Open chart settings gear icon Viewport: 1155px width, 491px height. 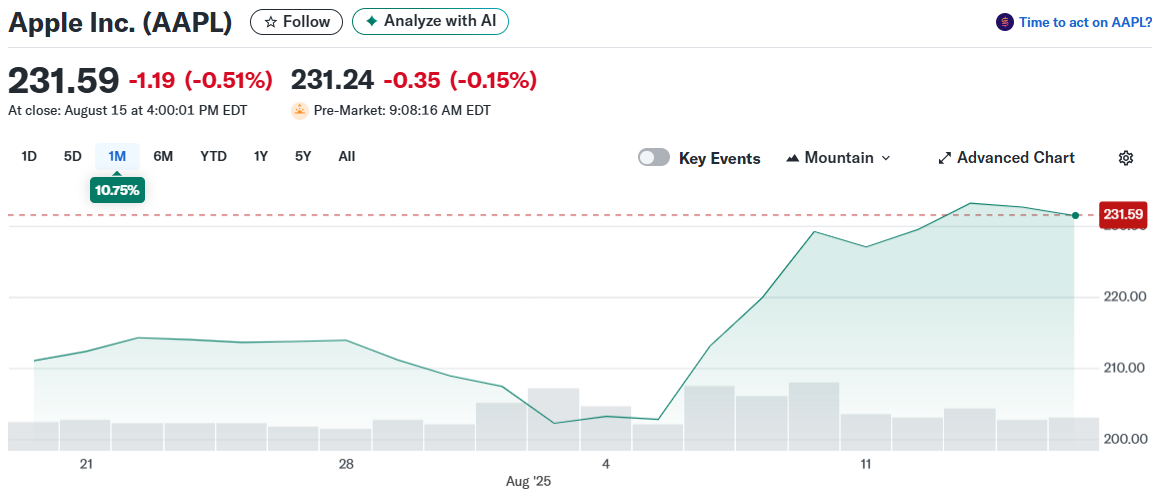point(1126,158)
